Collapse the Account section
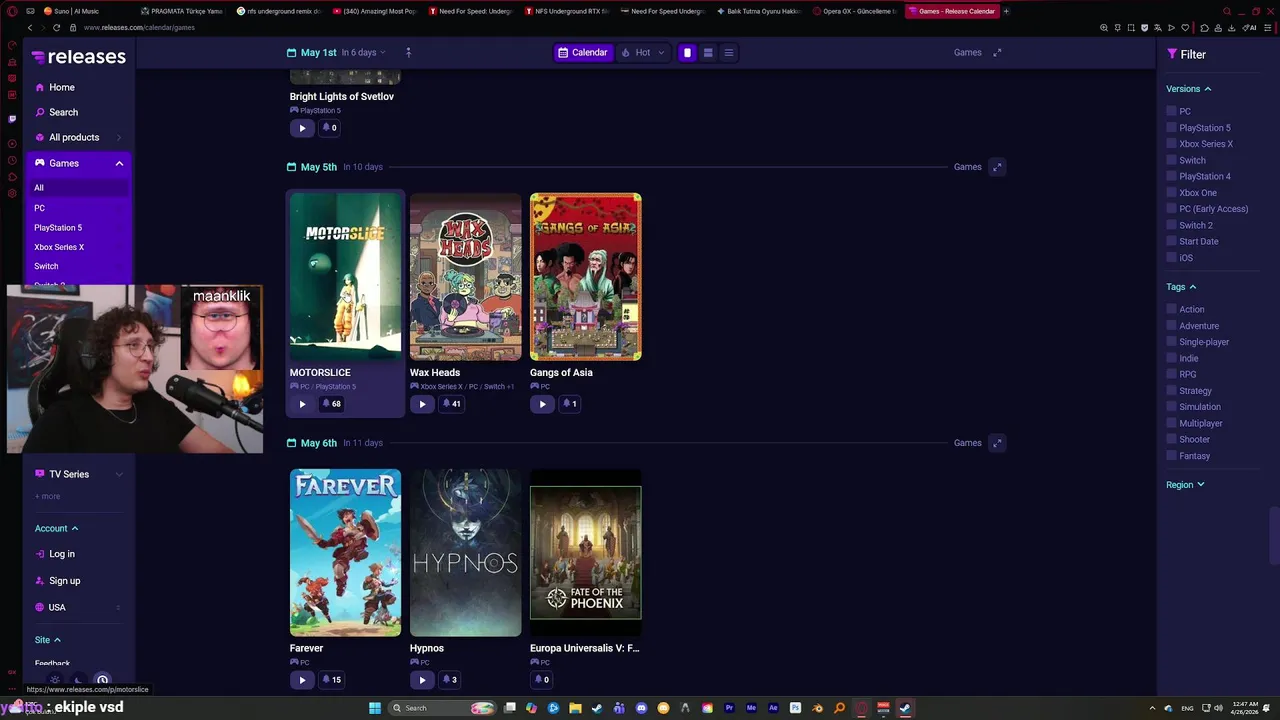Viewport: 1280px width, 720px height. point(56,528)
